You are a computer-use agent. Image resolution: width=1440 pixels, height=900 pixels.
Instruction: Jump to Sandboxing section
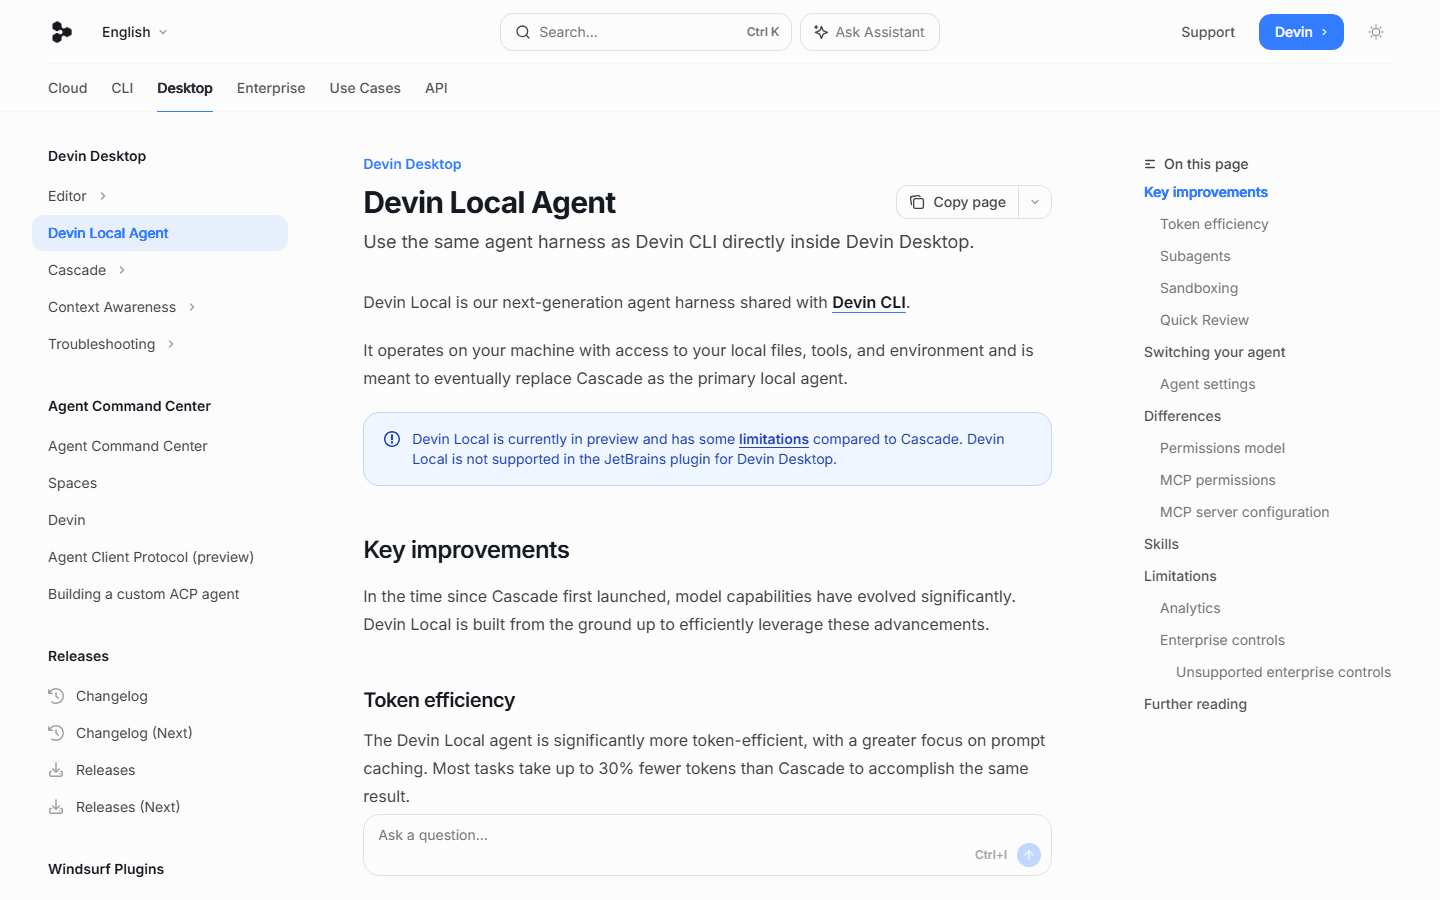point(1199,288)
